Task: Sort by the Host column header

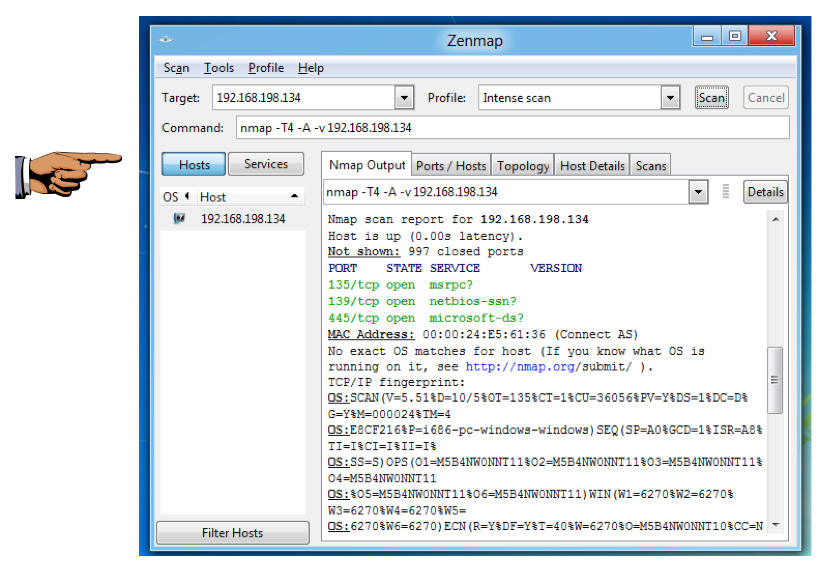Action: (250, 197)
